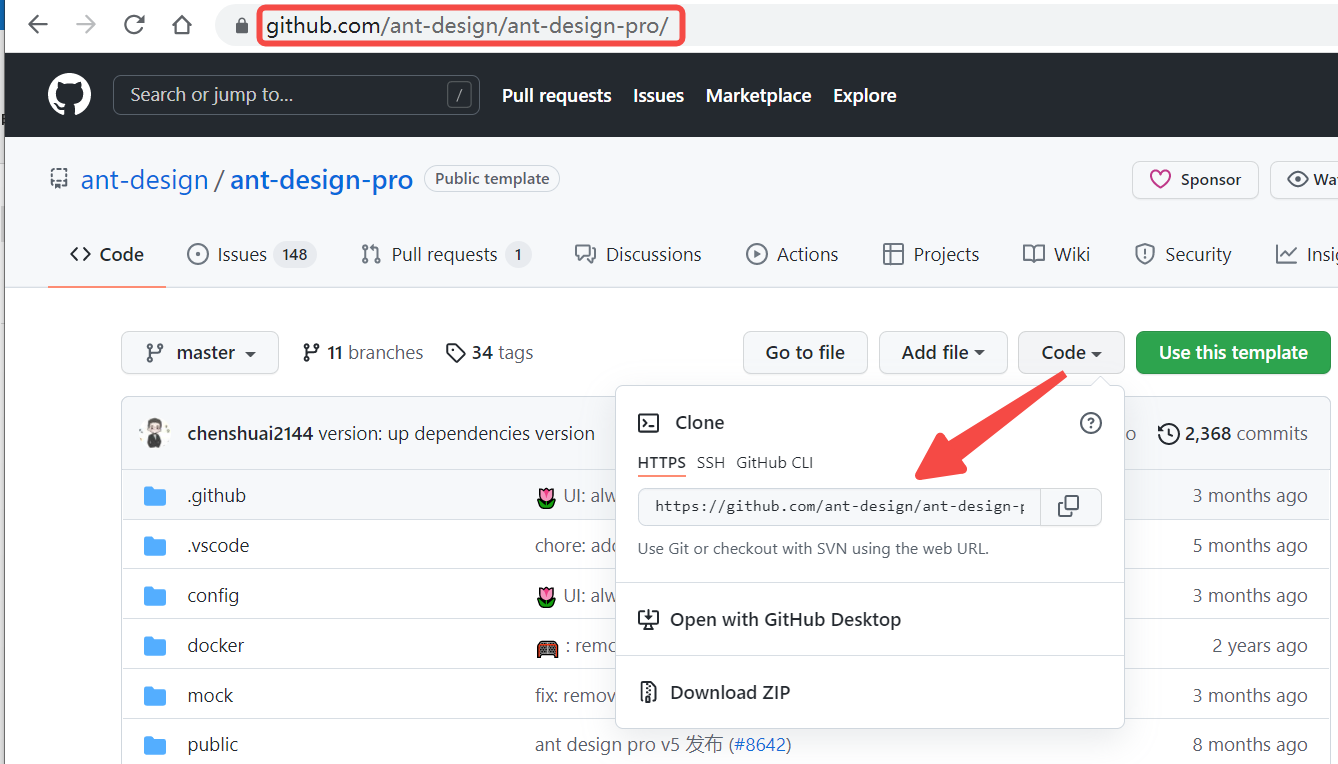
Task: Open the #8642 pull request link
Action: (760, 745)
